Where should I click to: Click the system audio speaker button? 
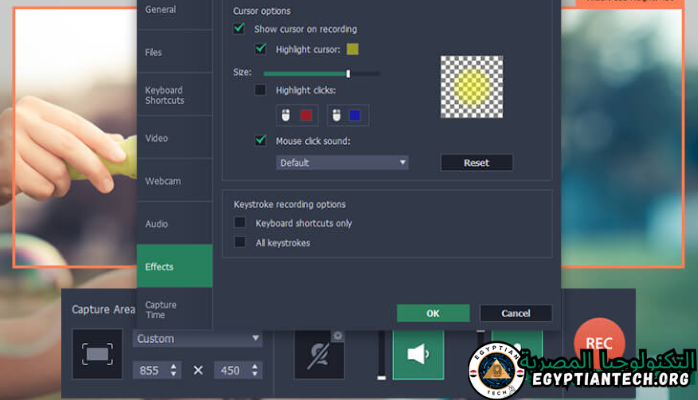pos(418,354)
